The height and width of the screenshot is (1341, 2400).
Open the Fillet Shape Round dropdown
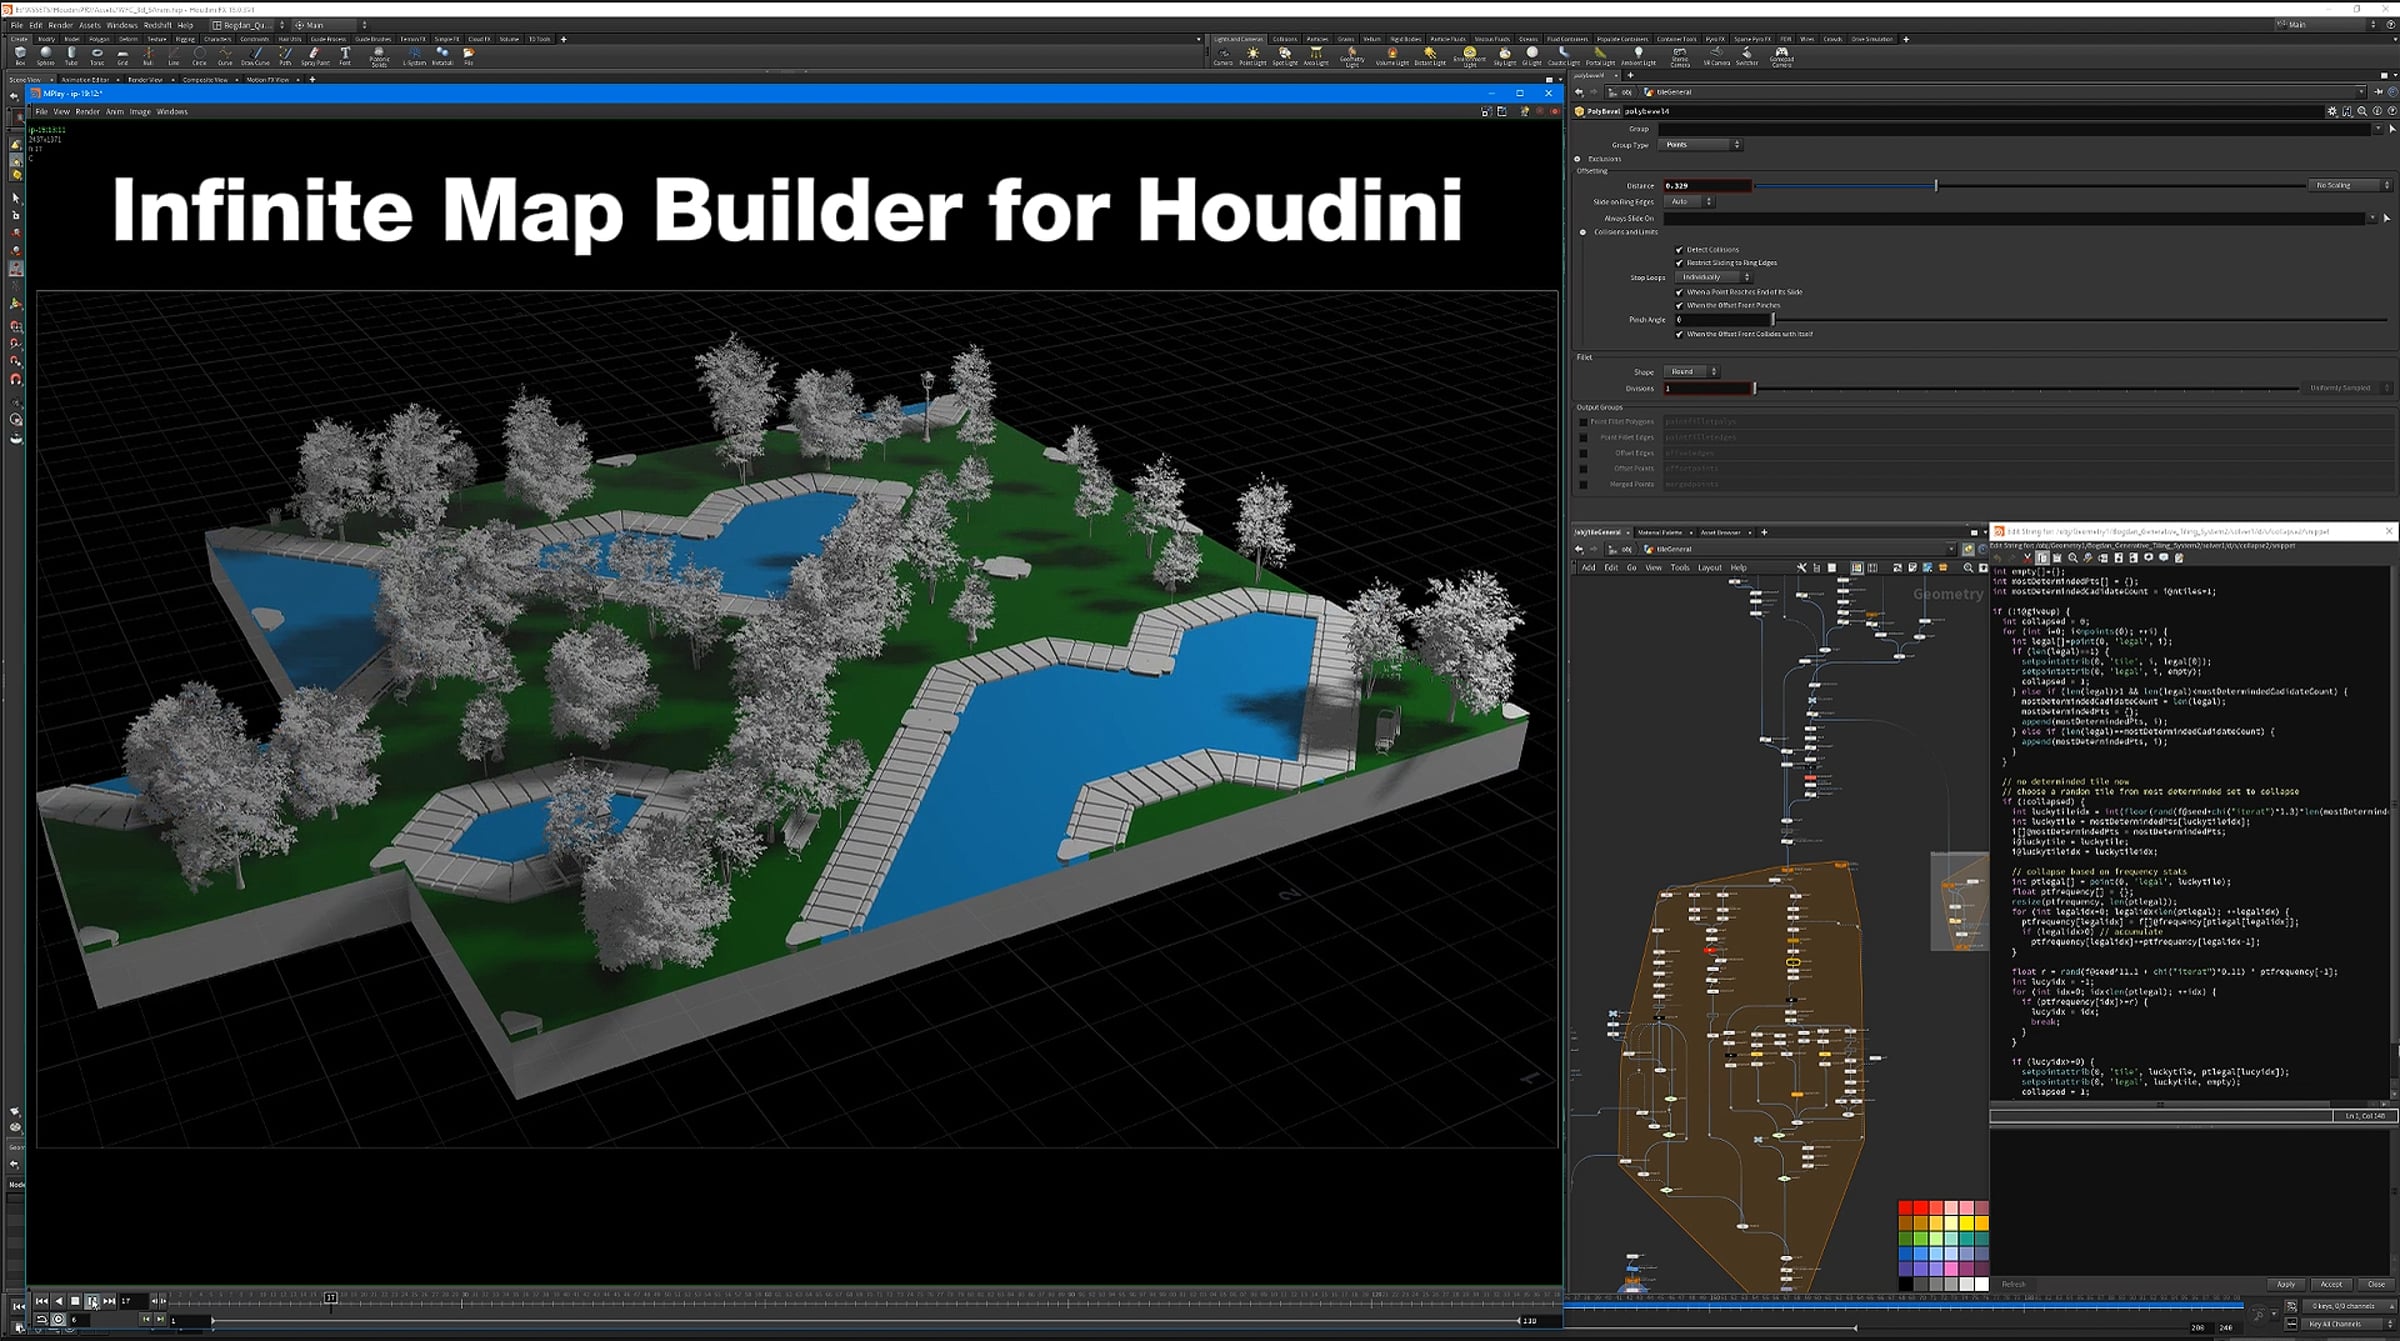coord(1690,372)
